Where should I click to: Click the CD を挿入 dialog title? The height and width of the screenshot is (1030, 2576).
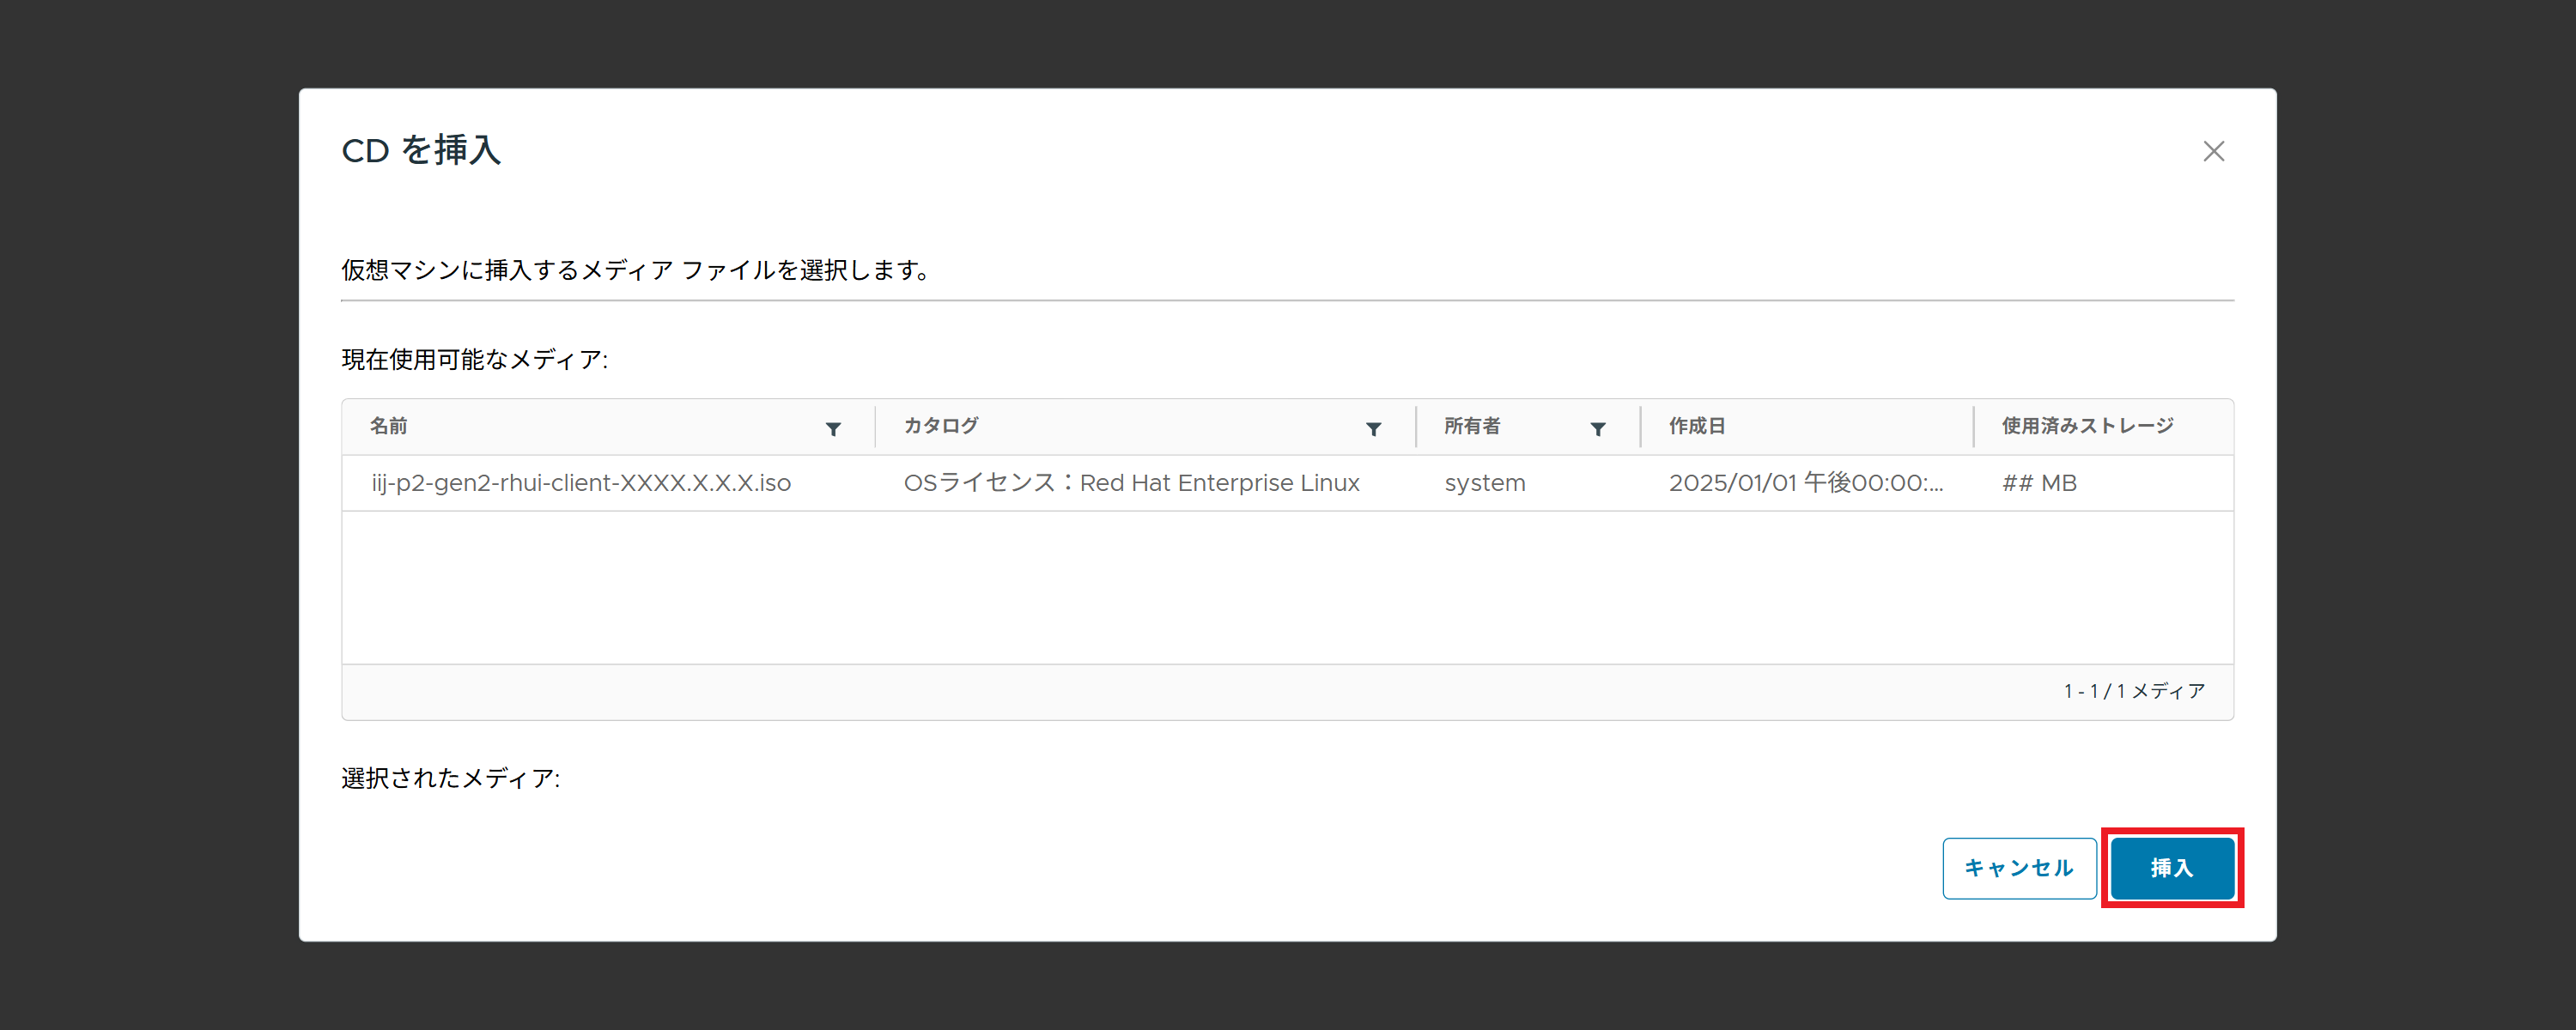pyautogui.click(x=421, y=151)
